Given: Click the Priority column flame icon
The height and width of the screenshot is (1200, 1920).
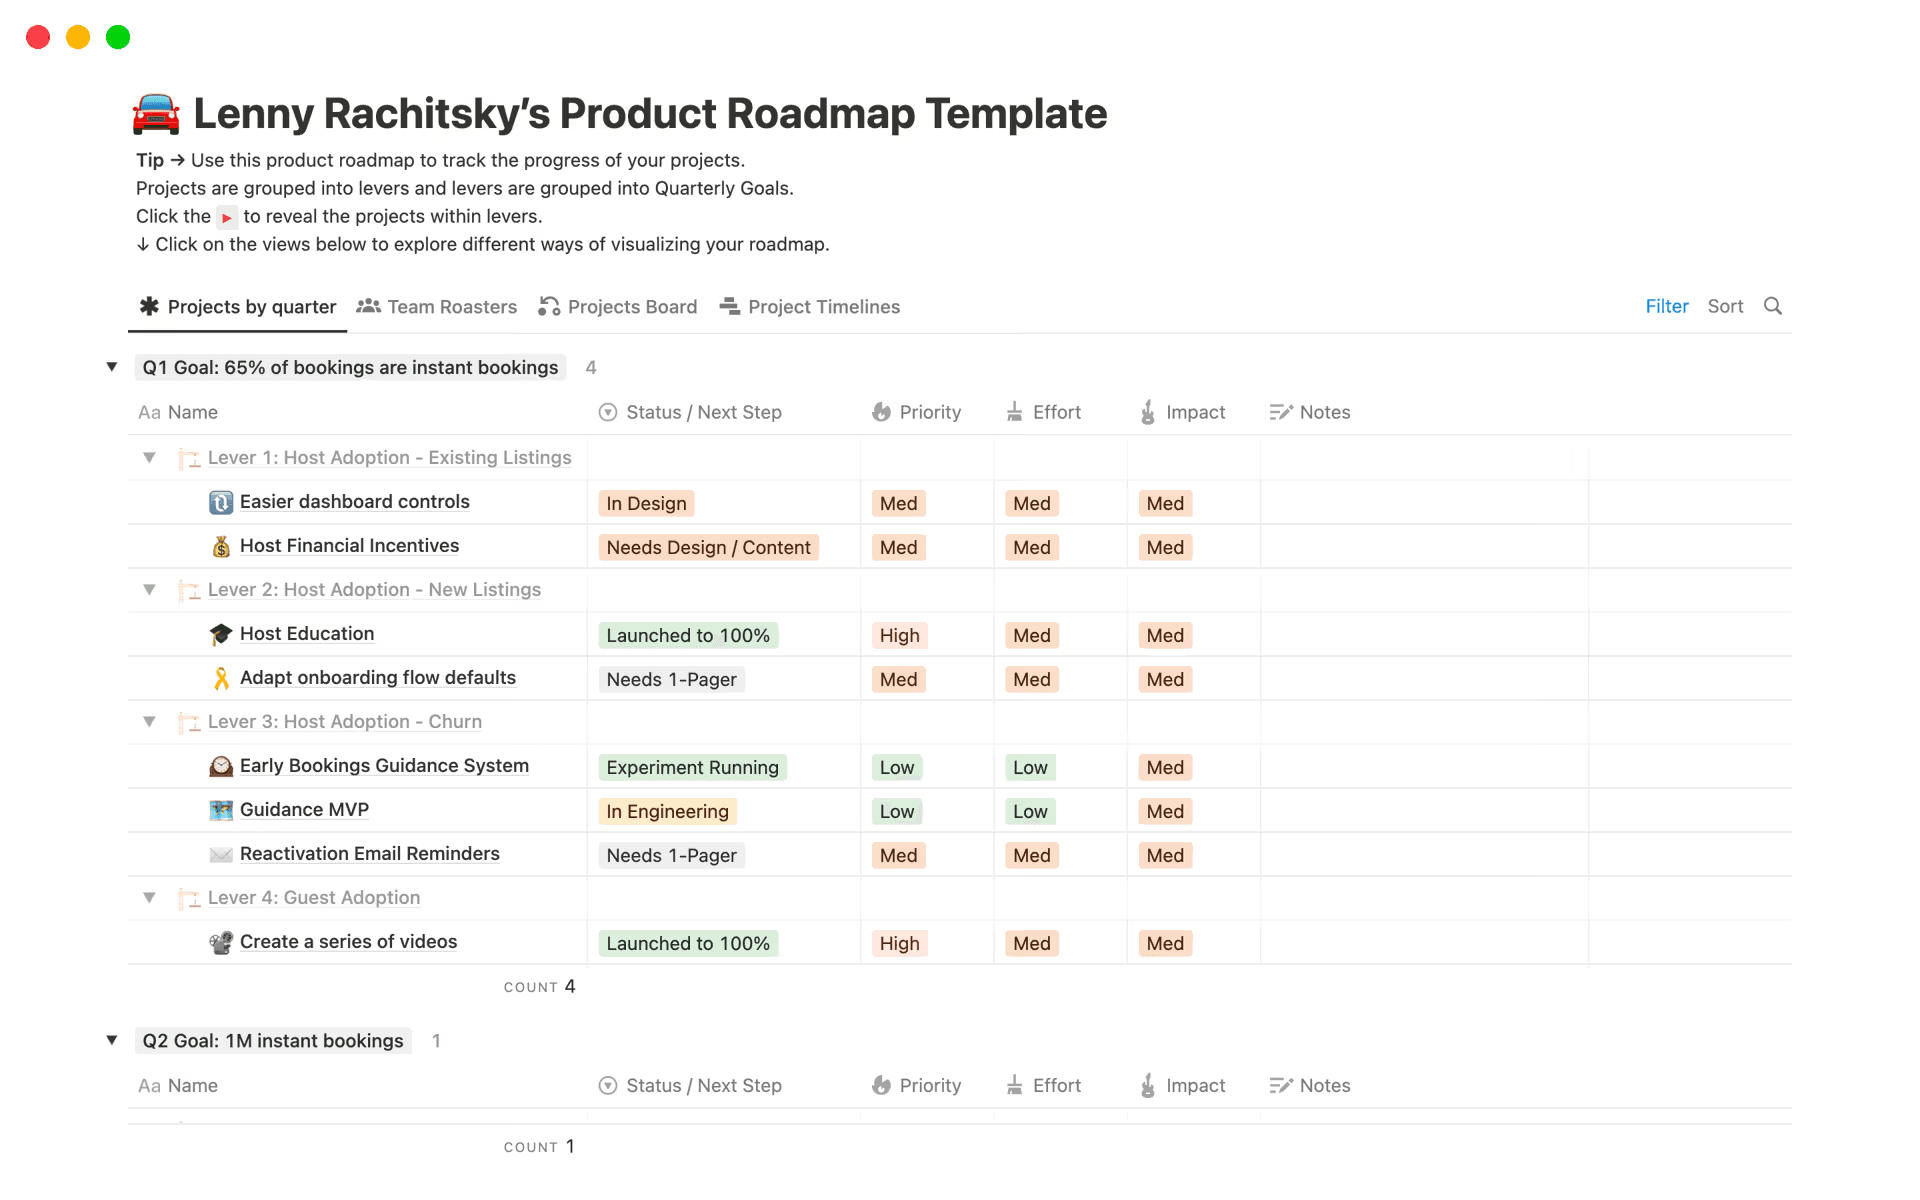Looking at the screenshot, I should click(881, 412).
